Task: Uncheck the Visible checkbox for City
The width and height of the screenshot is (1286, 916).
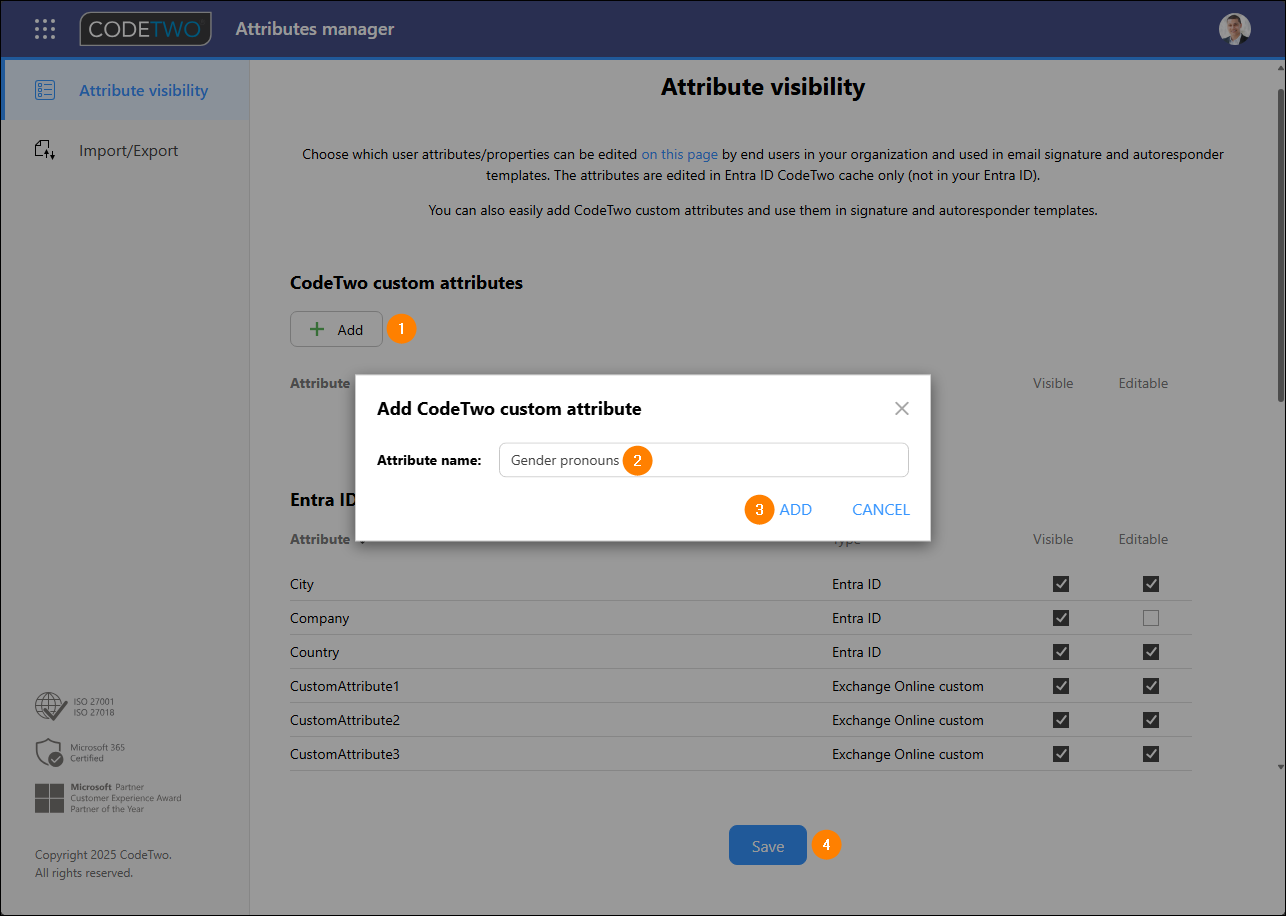Action: (x=1061, y=584)
